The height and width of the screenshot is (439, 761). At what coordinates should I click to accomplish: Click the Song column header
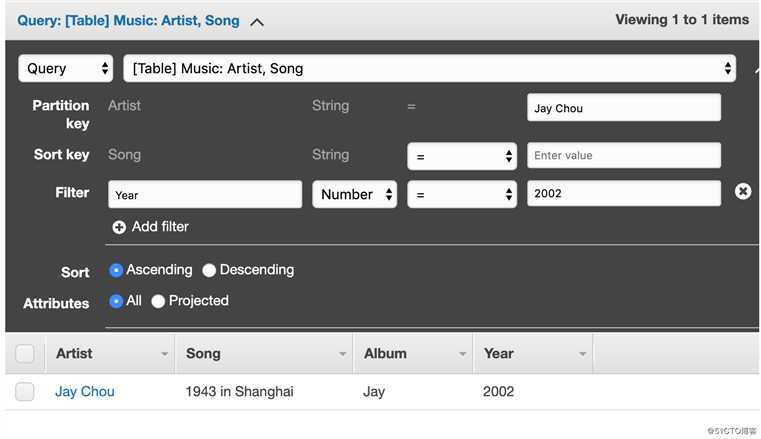[264, 354]
